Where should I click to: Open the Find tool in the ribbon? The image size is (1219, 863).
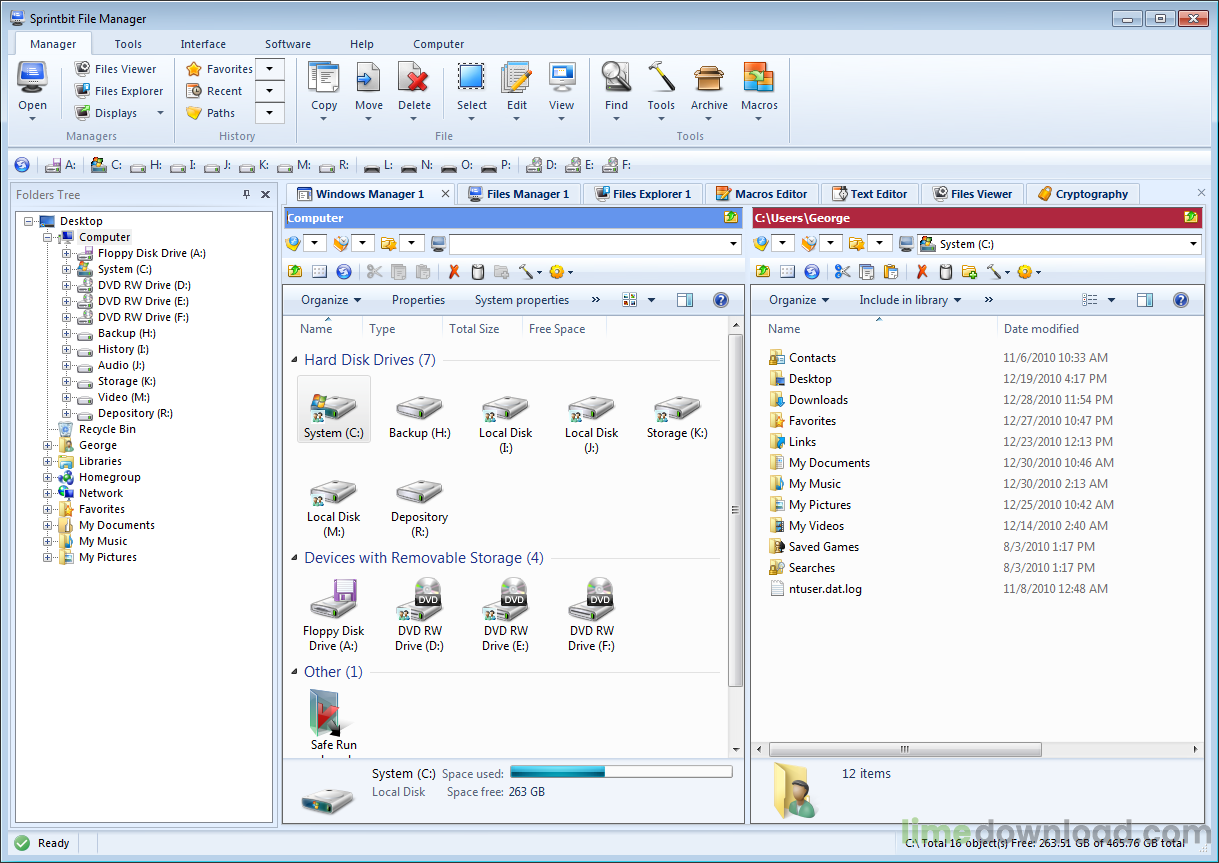[616, 88]
